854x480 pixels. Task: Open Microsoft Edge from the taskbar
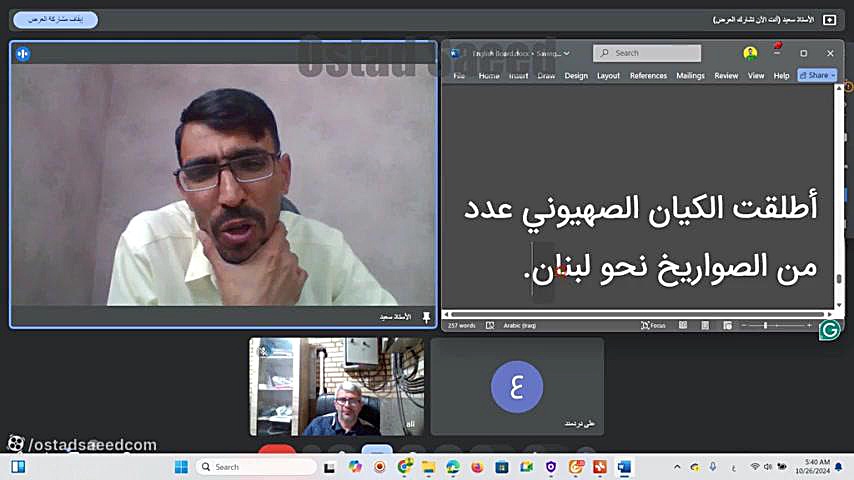pos(453,467)
